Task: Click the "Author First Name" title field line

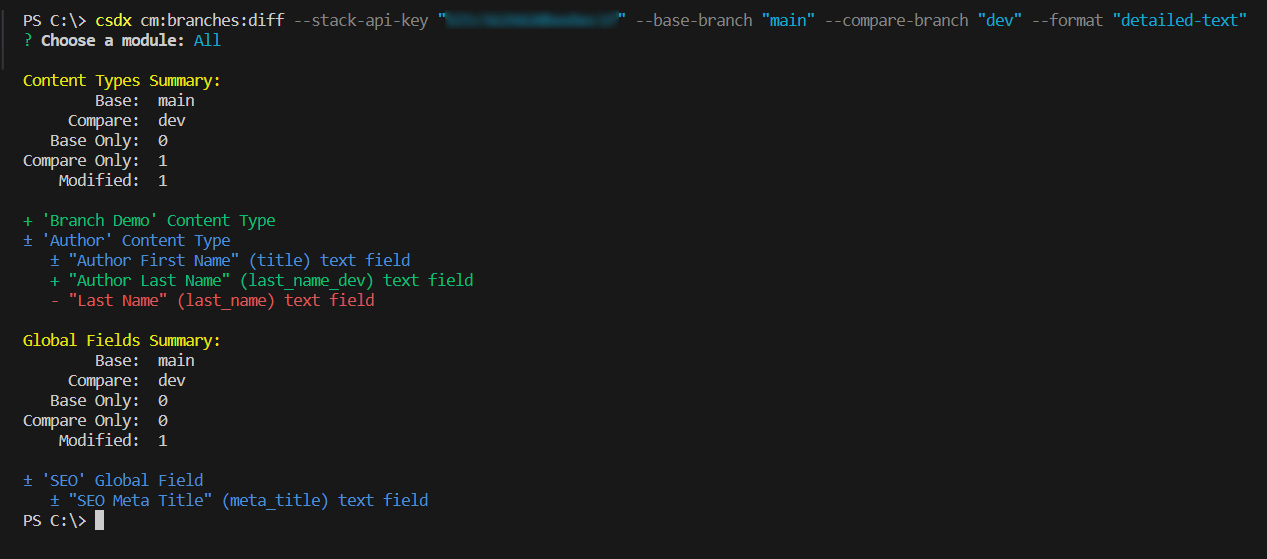Action: (230, 260)
